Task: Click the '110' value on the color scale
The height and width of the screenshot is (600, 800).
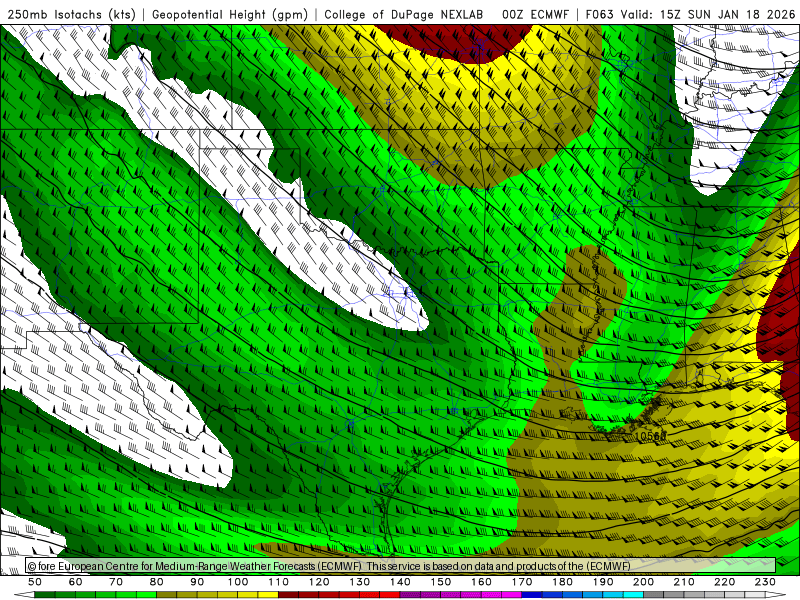Action: [x=279, y=582]
